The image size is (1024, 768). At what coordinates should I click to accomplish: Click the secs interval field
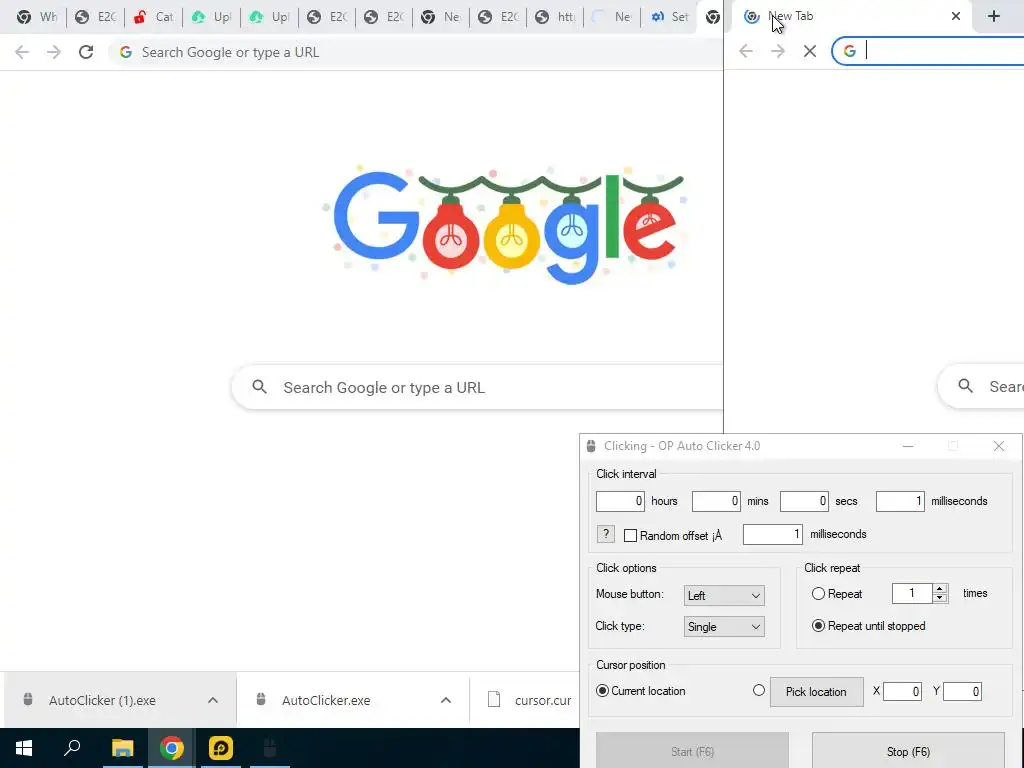pos(804,501)
